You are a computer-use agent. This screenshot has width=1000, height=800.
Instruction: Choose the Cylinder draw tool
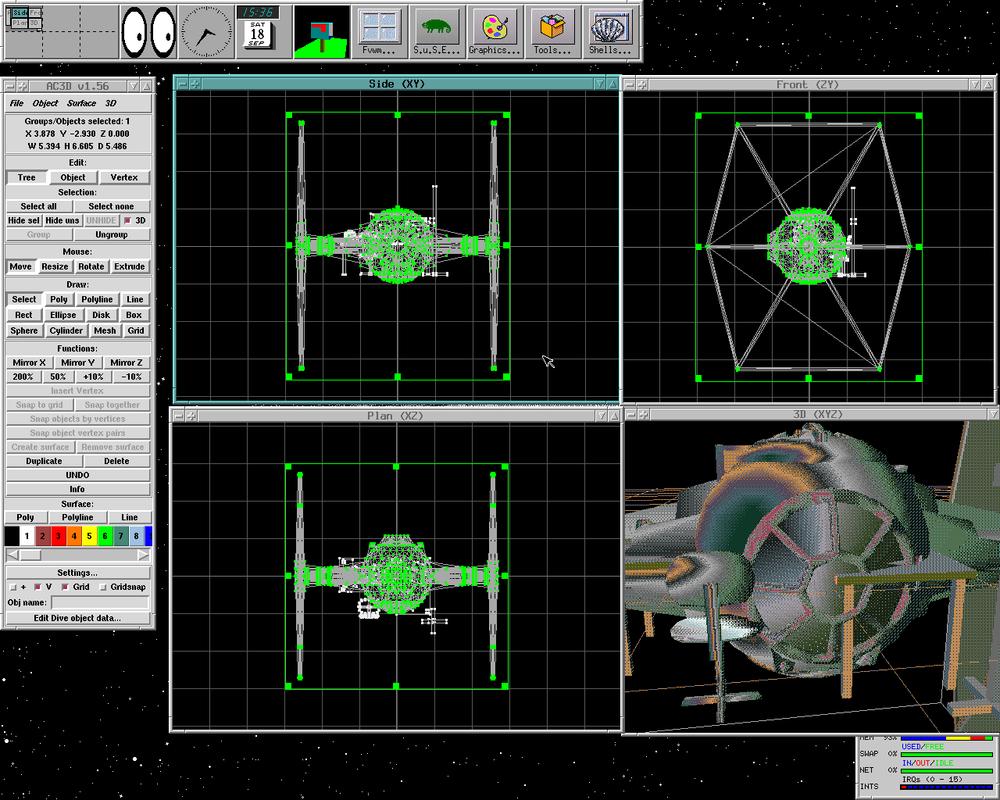tap(66, 330)
